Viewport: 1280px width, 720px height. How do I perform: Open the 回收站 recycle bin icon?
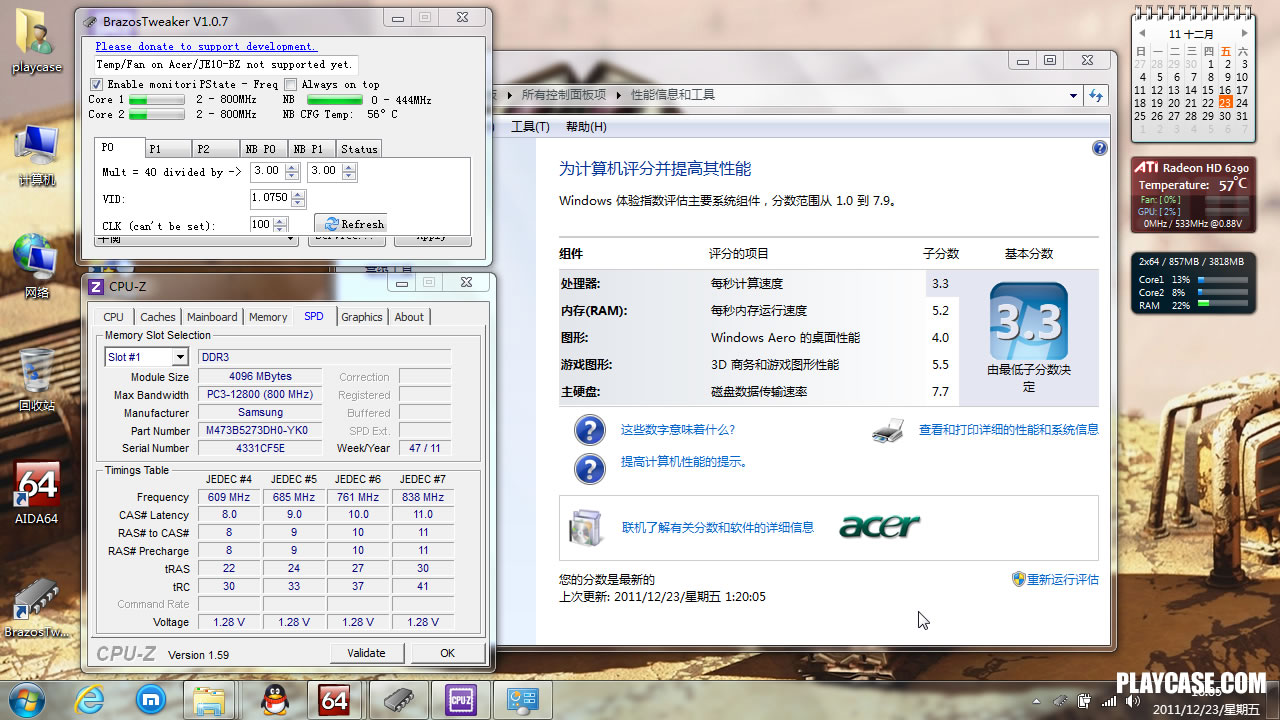click(x=37, y=380)
